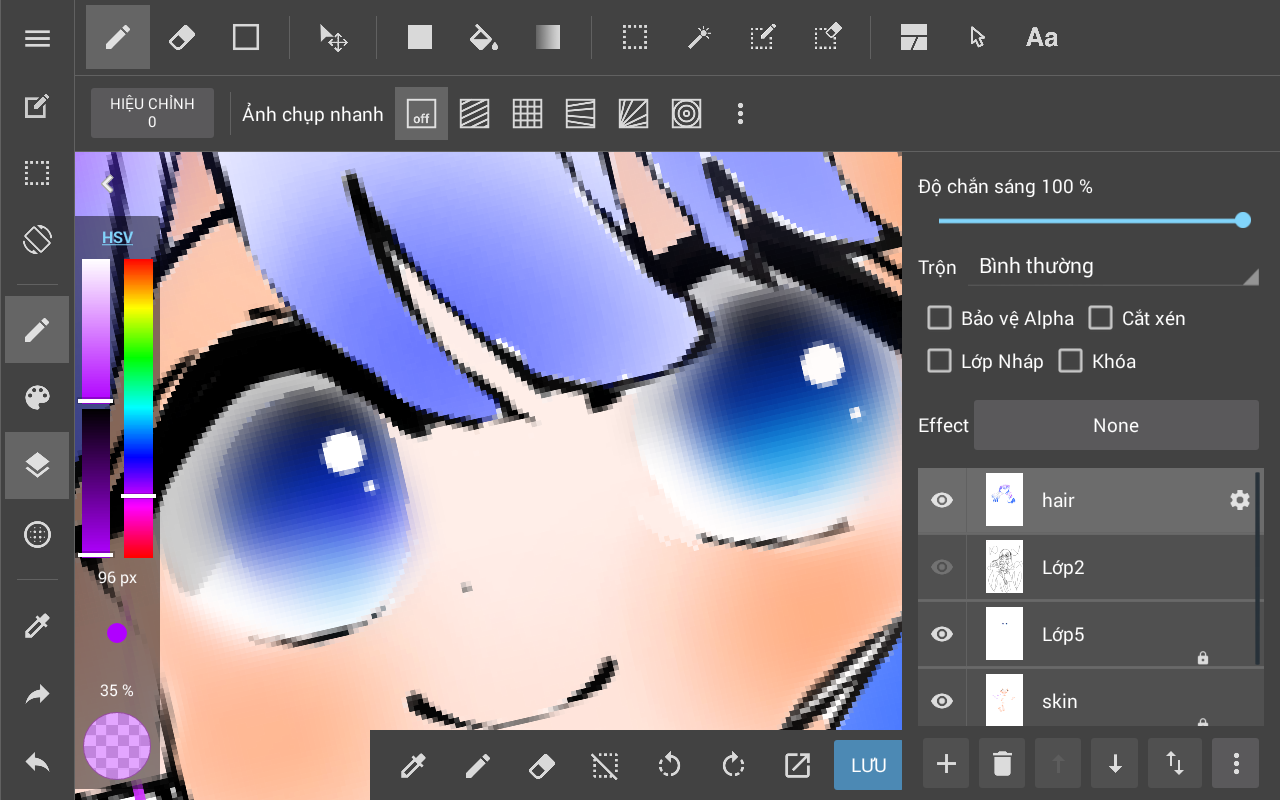
Task: Add a new layer
Action: (x=946, y=764)
